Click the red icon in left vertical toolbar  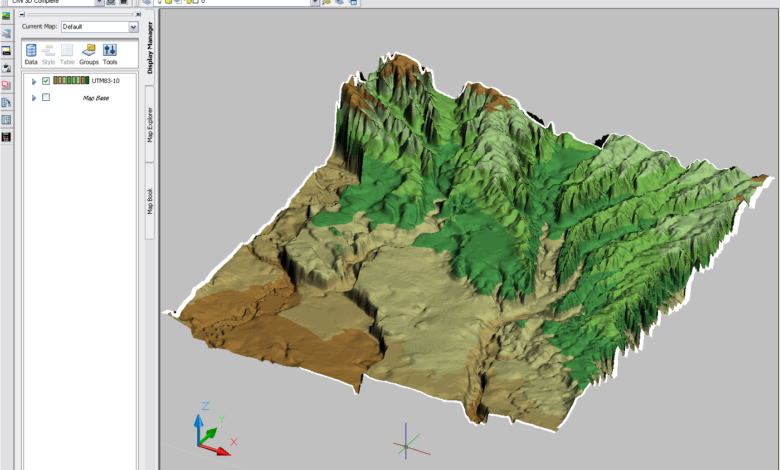pyautogui.click(x=6, y=85)
